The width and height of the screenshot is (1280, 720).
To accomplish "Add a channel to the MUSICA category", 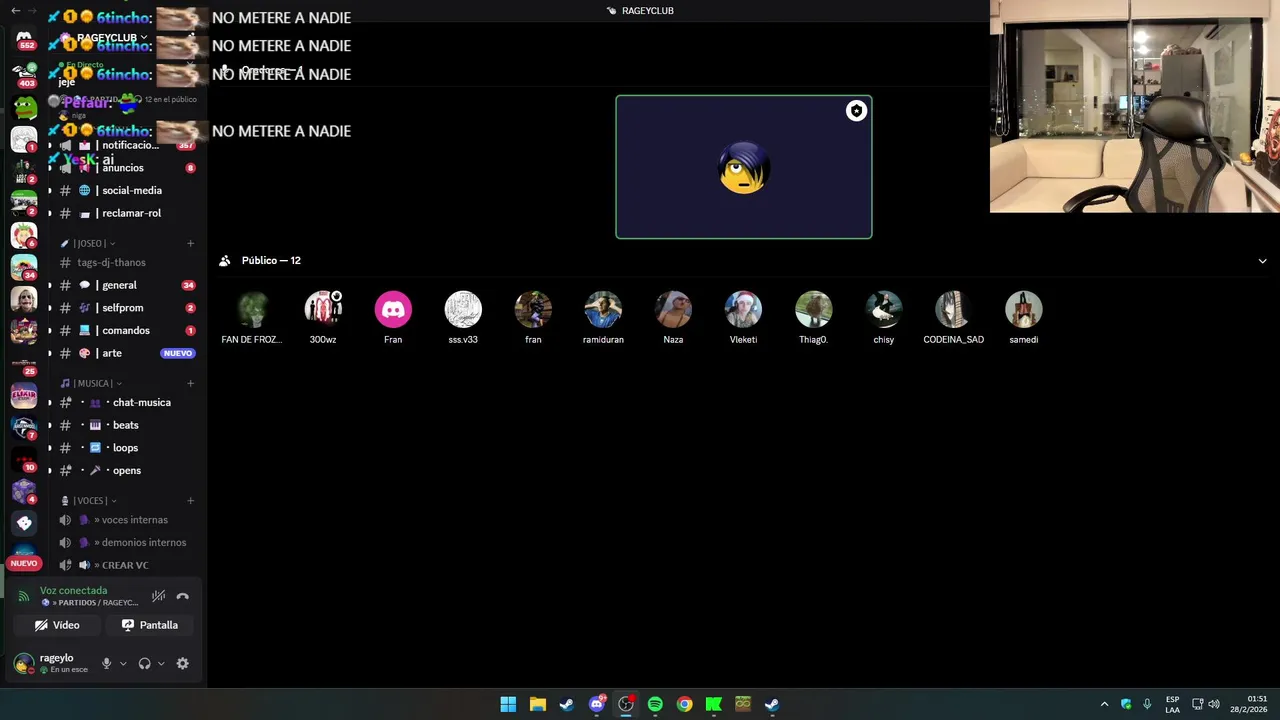I will click(190, 383).
